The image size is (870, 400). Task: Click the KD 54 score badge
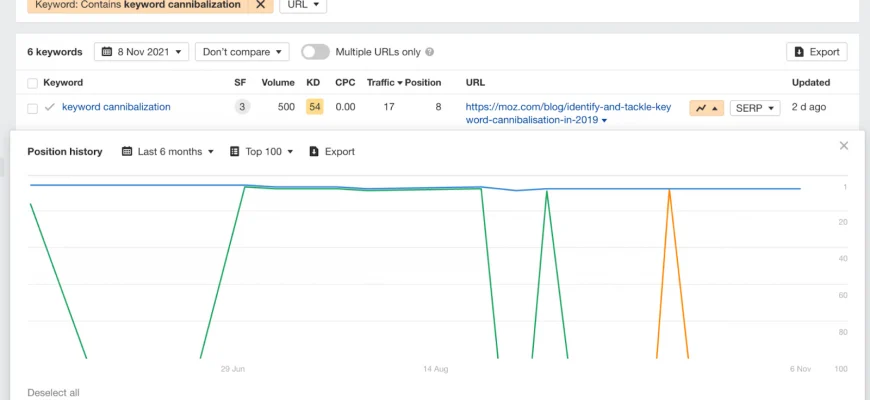click(x=314, y=107)
